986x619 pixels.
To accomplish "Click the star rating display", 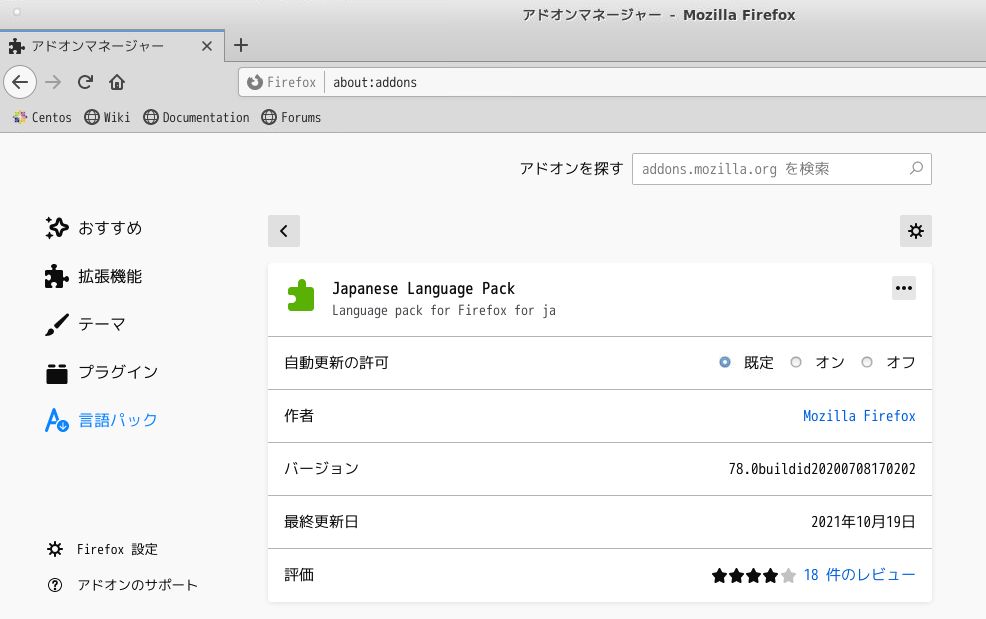I will (x=753, y=576).
